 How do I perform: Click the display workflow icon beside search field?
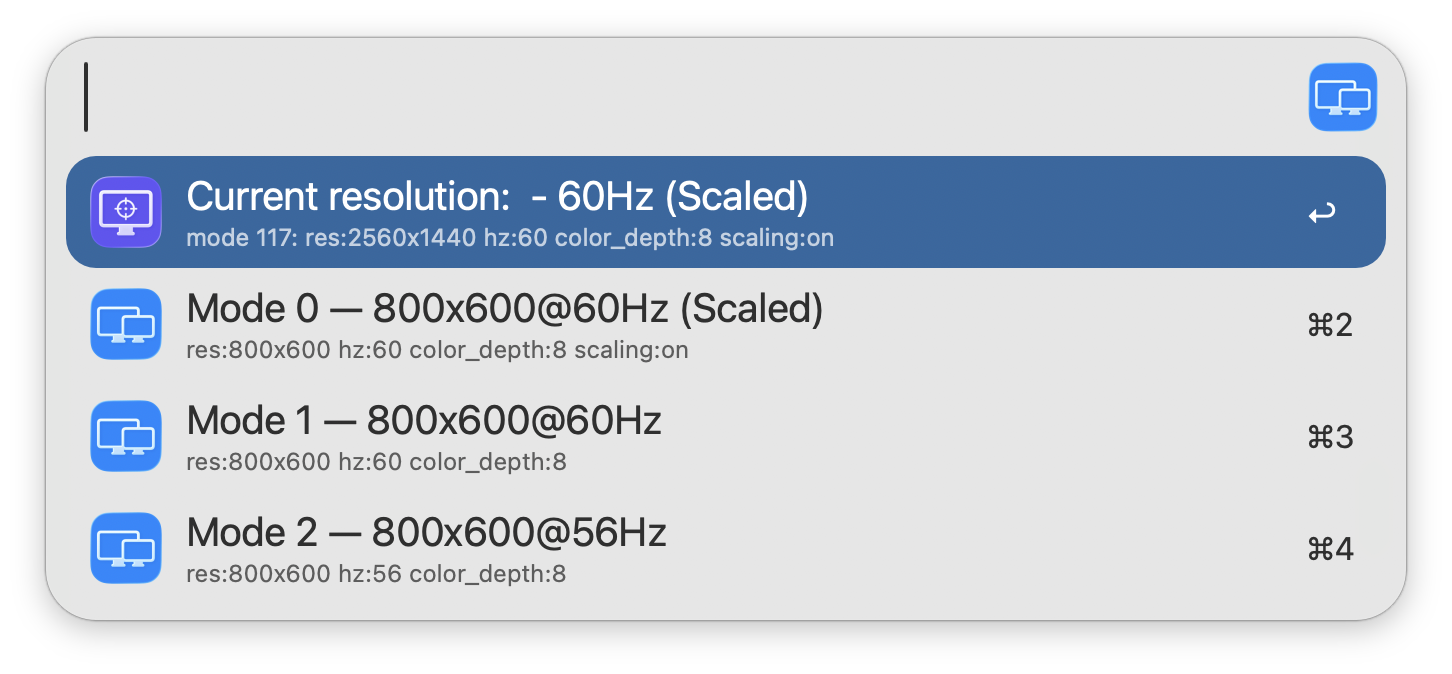coord(1342,97)
